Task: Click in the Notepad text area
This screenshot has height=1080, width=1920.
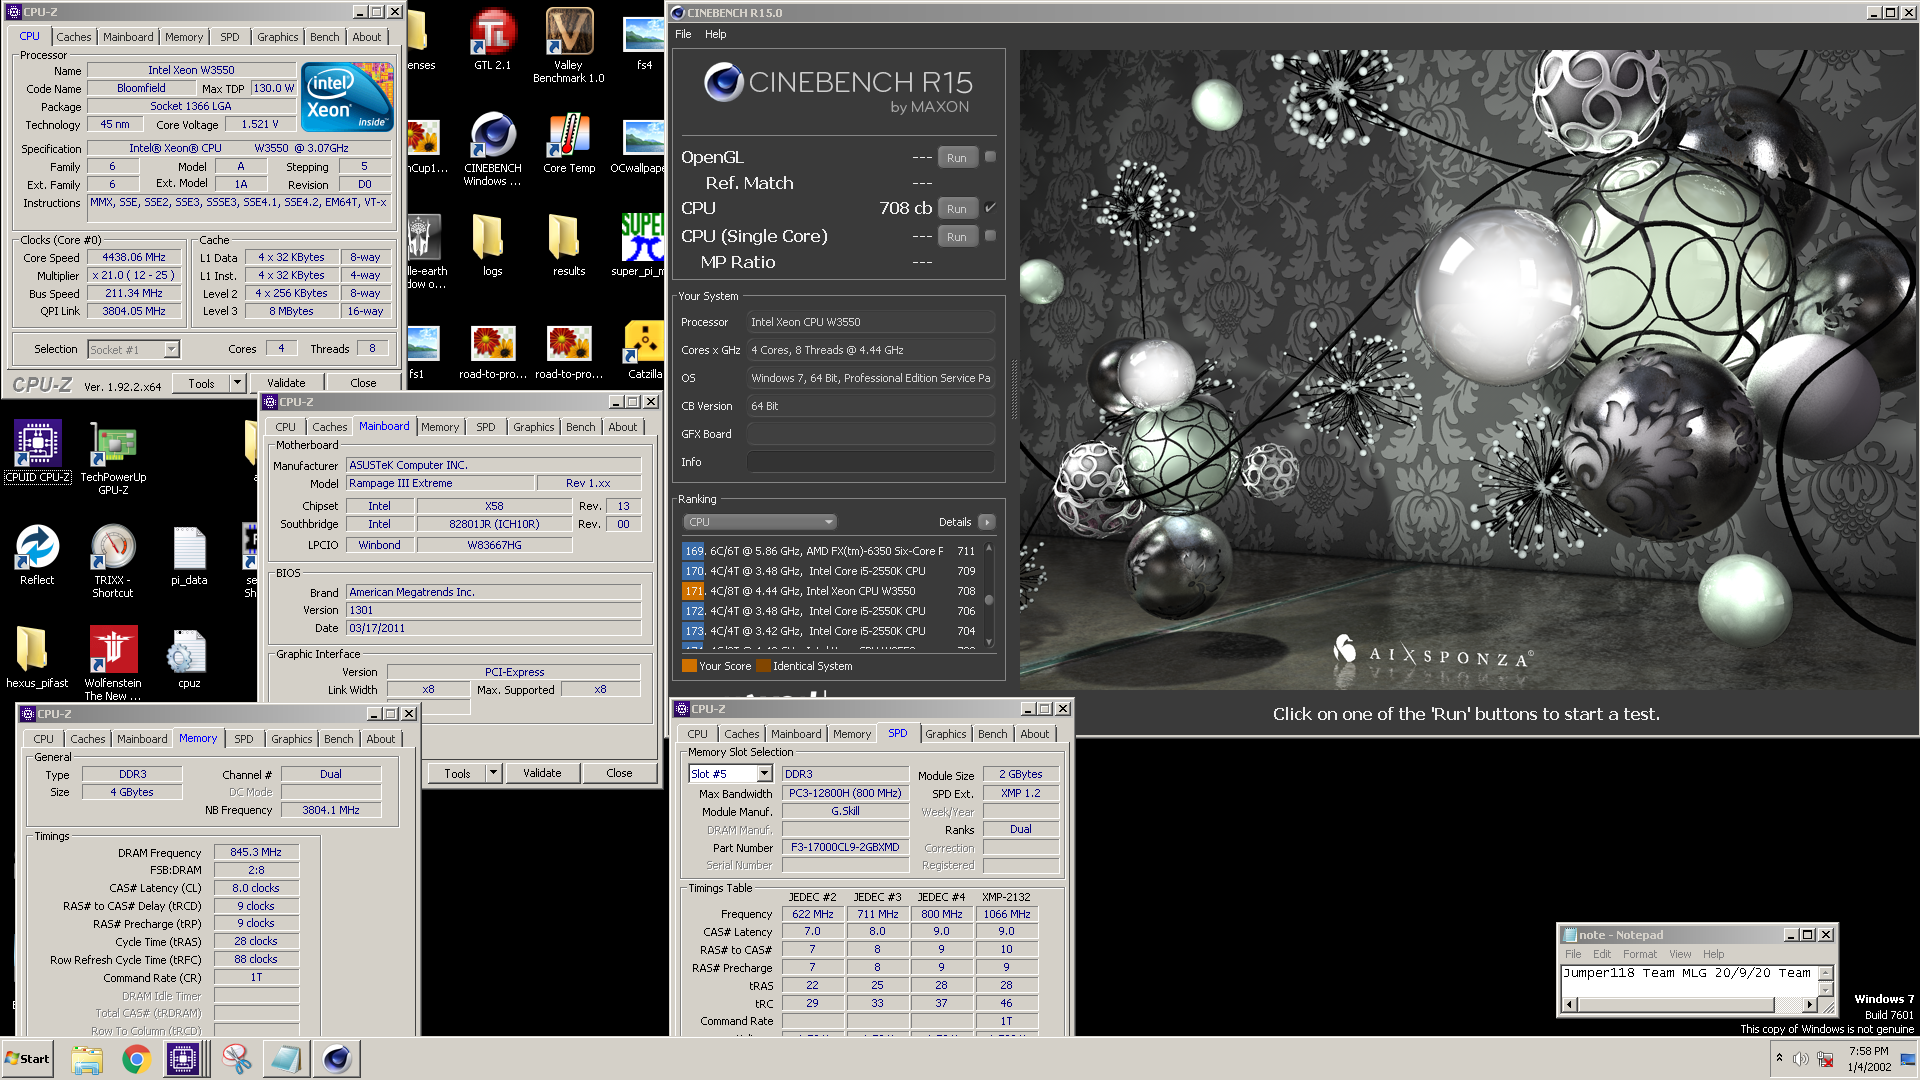Action: [1688, 981]
